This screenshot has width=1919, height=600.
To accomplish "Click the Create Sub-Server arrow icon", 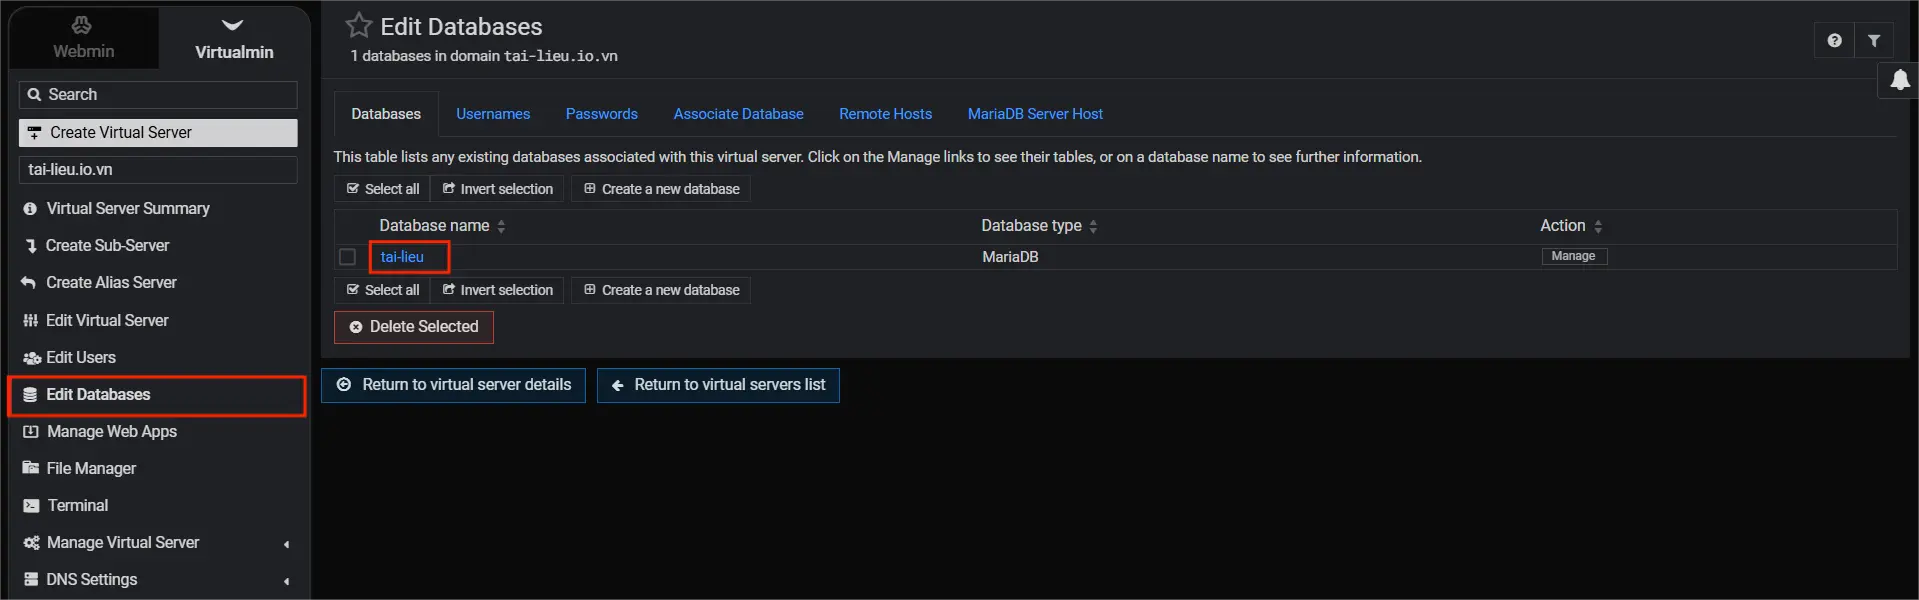I will pyautogui.click(x=31, y=246).
